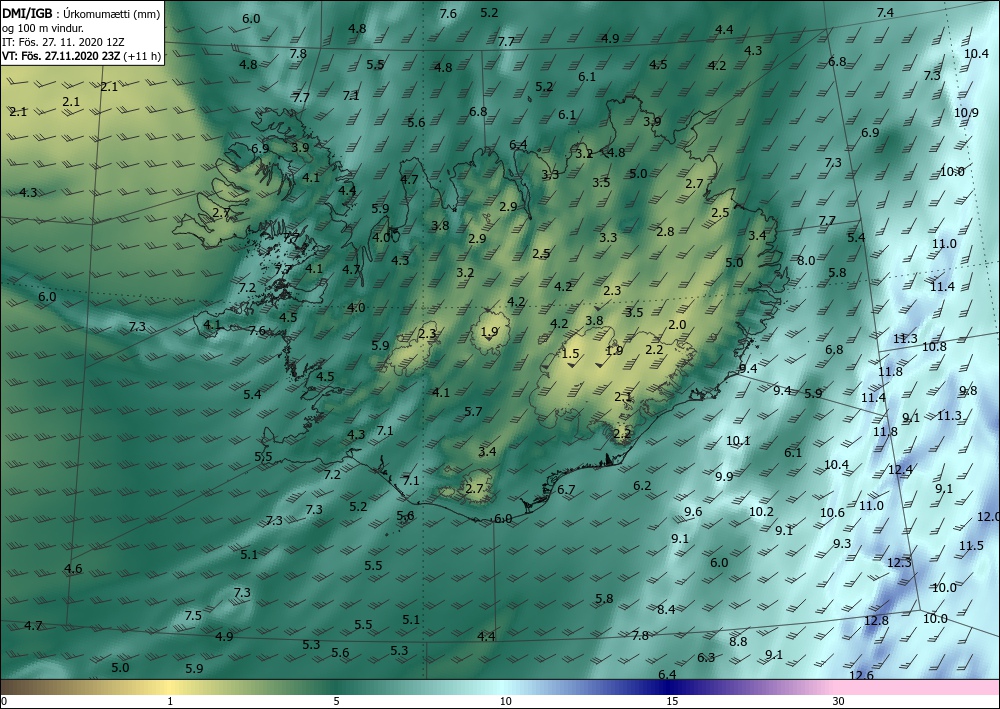The height and width of the screenshot is (709, 1000).
Task: Select the "IT: Fös. 27. 11. 2020 12Z" line
Action: click(x=63, y=42)
